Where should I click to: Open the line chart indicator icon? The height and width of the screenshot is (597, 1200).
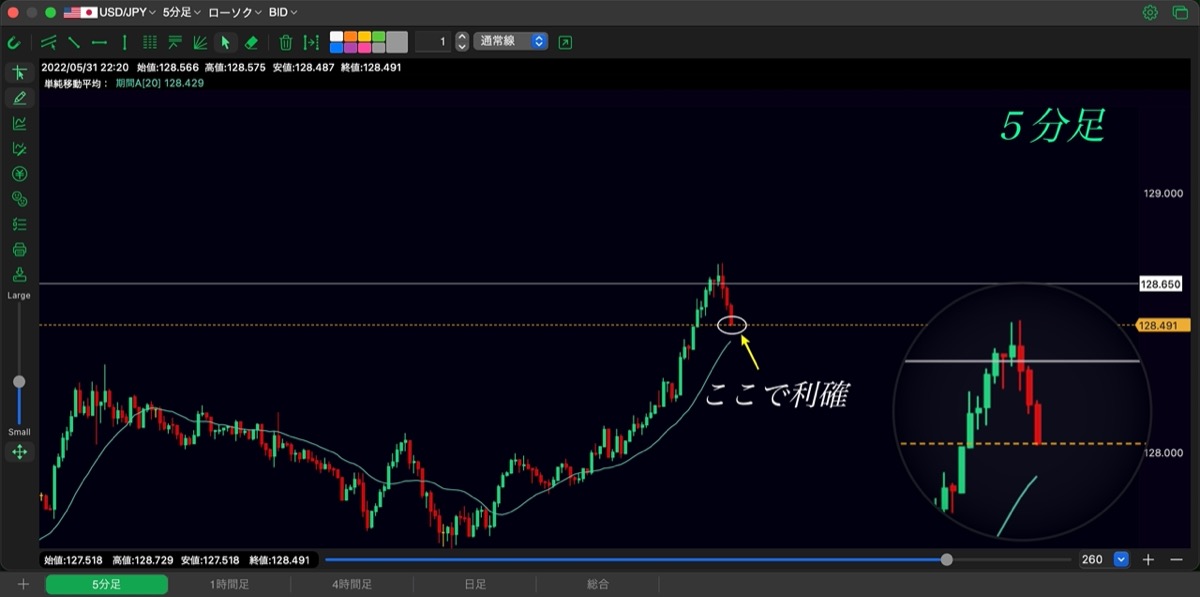click(x=19, y=124)
